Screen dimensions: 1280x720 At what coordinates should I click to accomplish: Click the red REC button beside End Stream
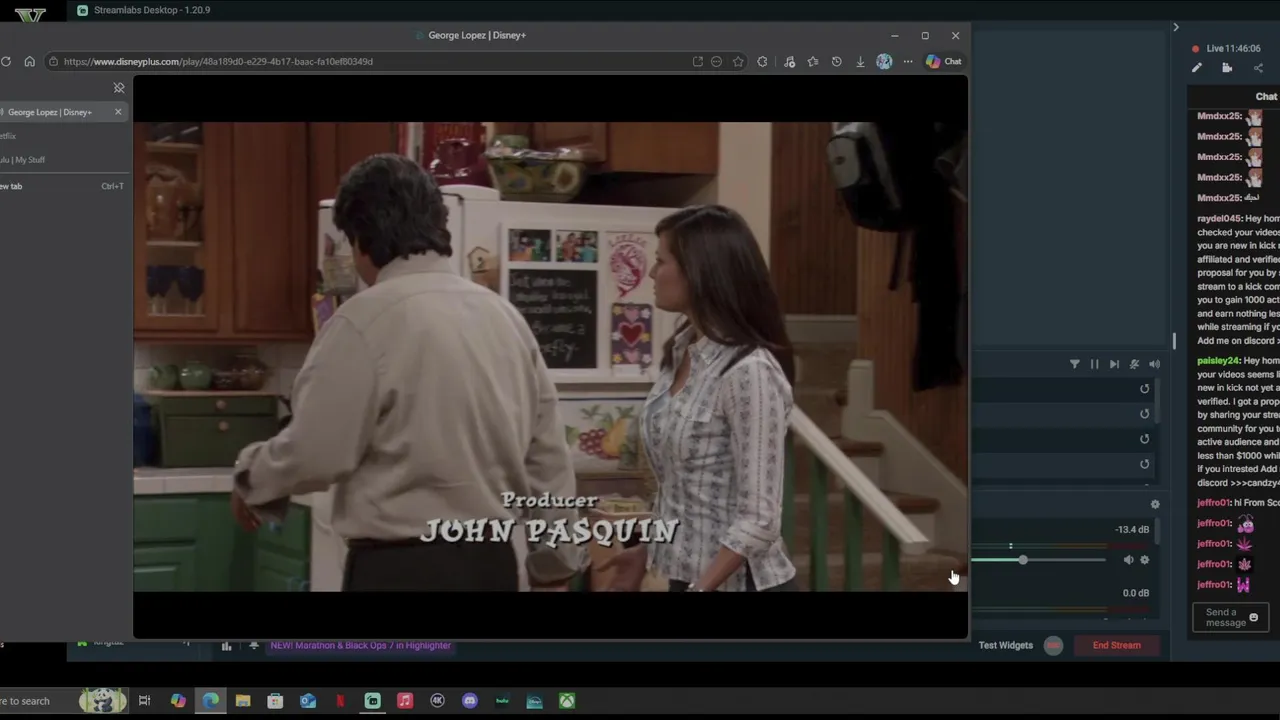[1053, 646]
